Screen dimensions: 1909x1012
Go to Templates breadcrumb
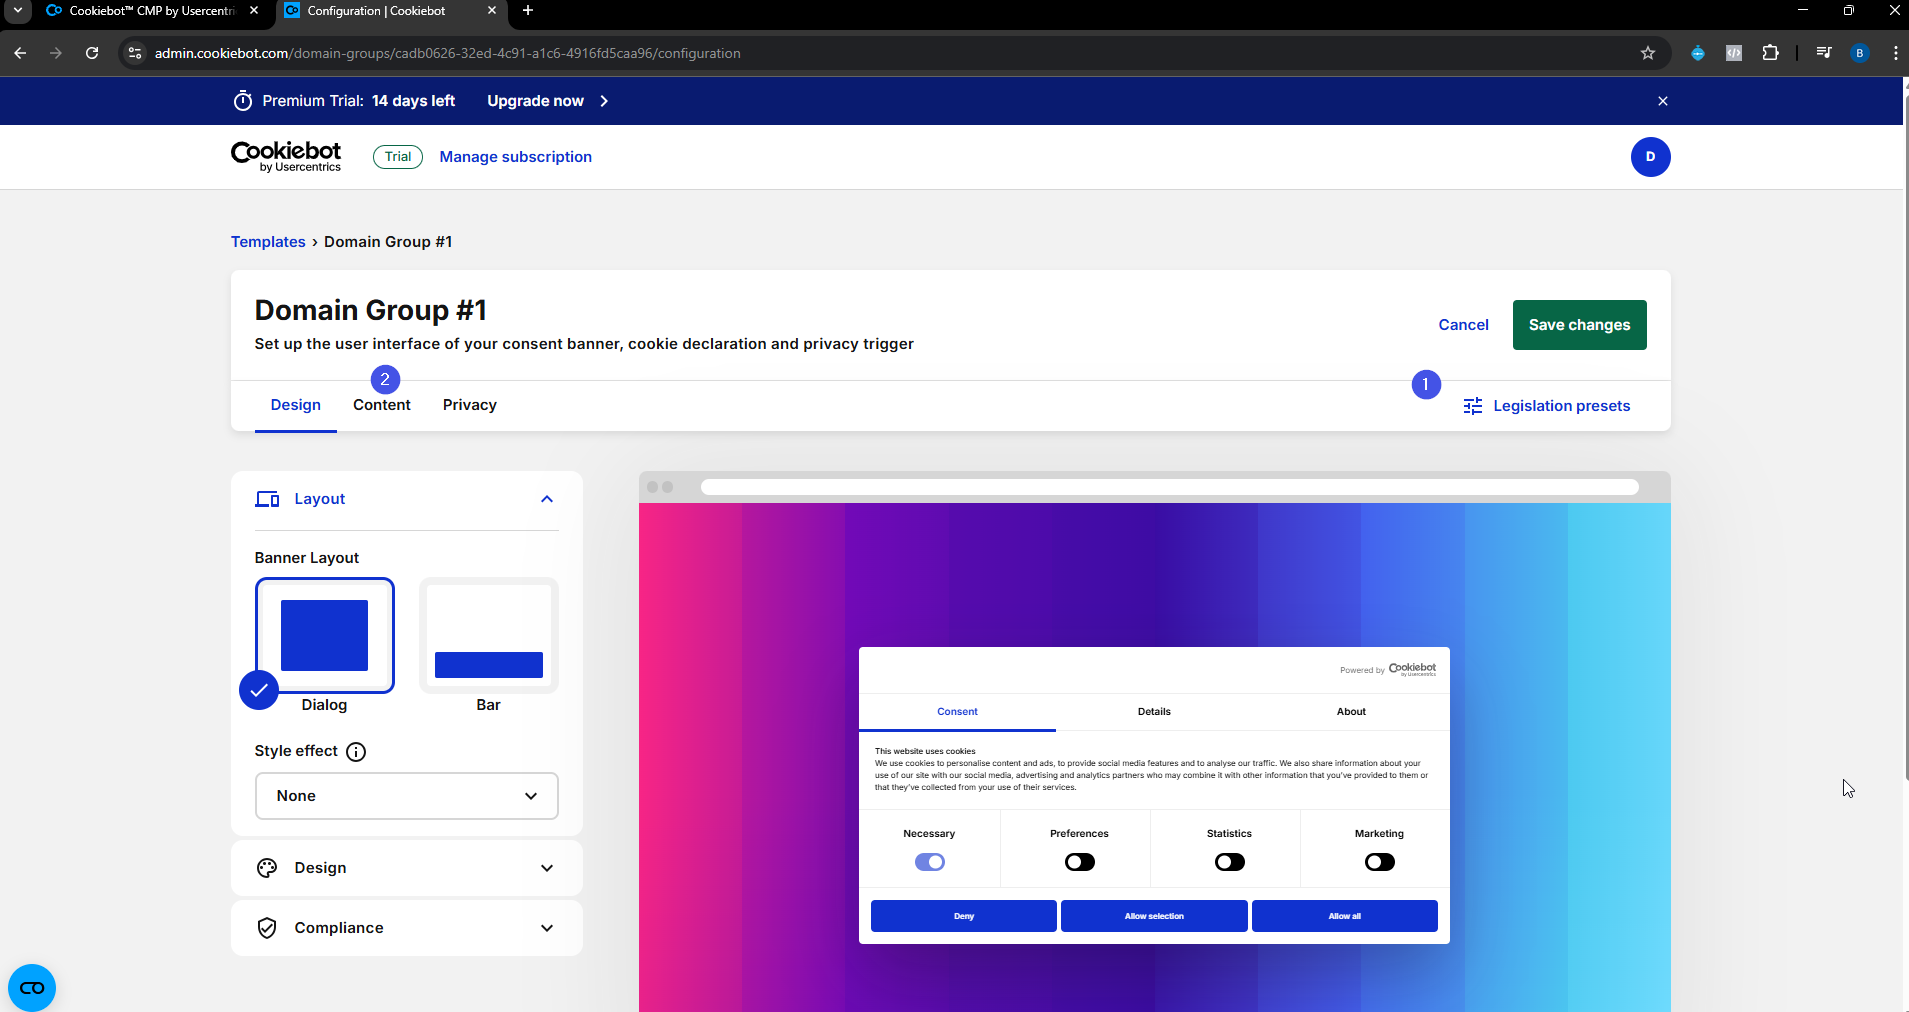(268, 242)
